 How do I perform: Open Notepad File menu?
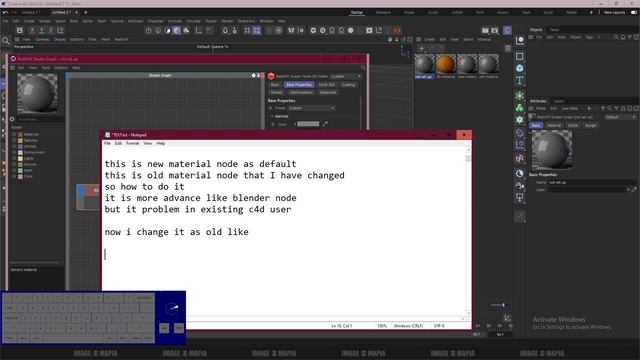point(107,143)
